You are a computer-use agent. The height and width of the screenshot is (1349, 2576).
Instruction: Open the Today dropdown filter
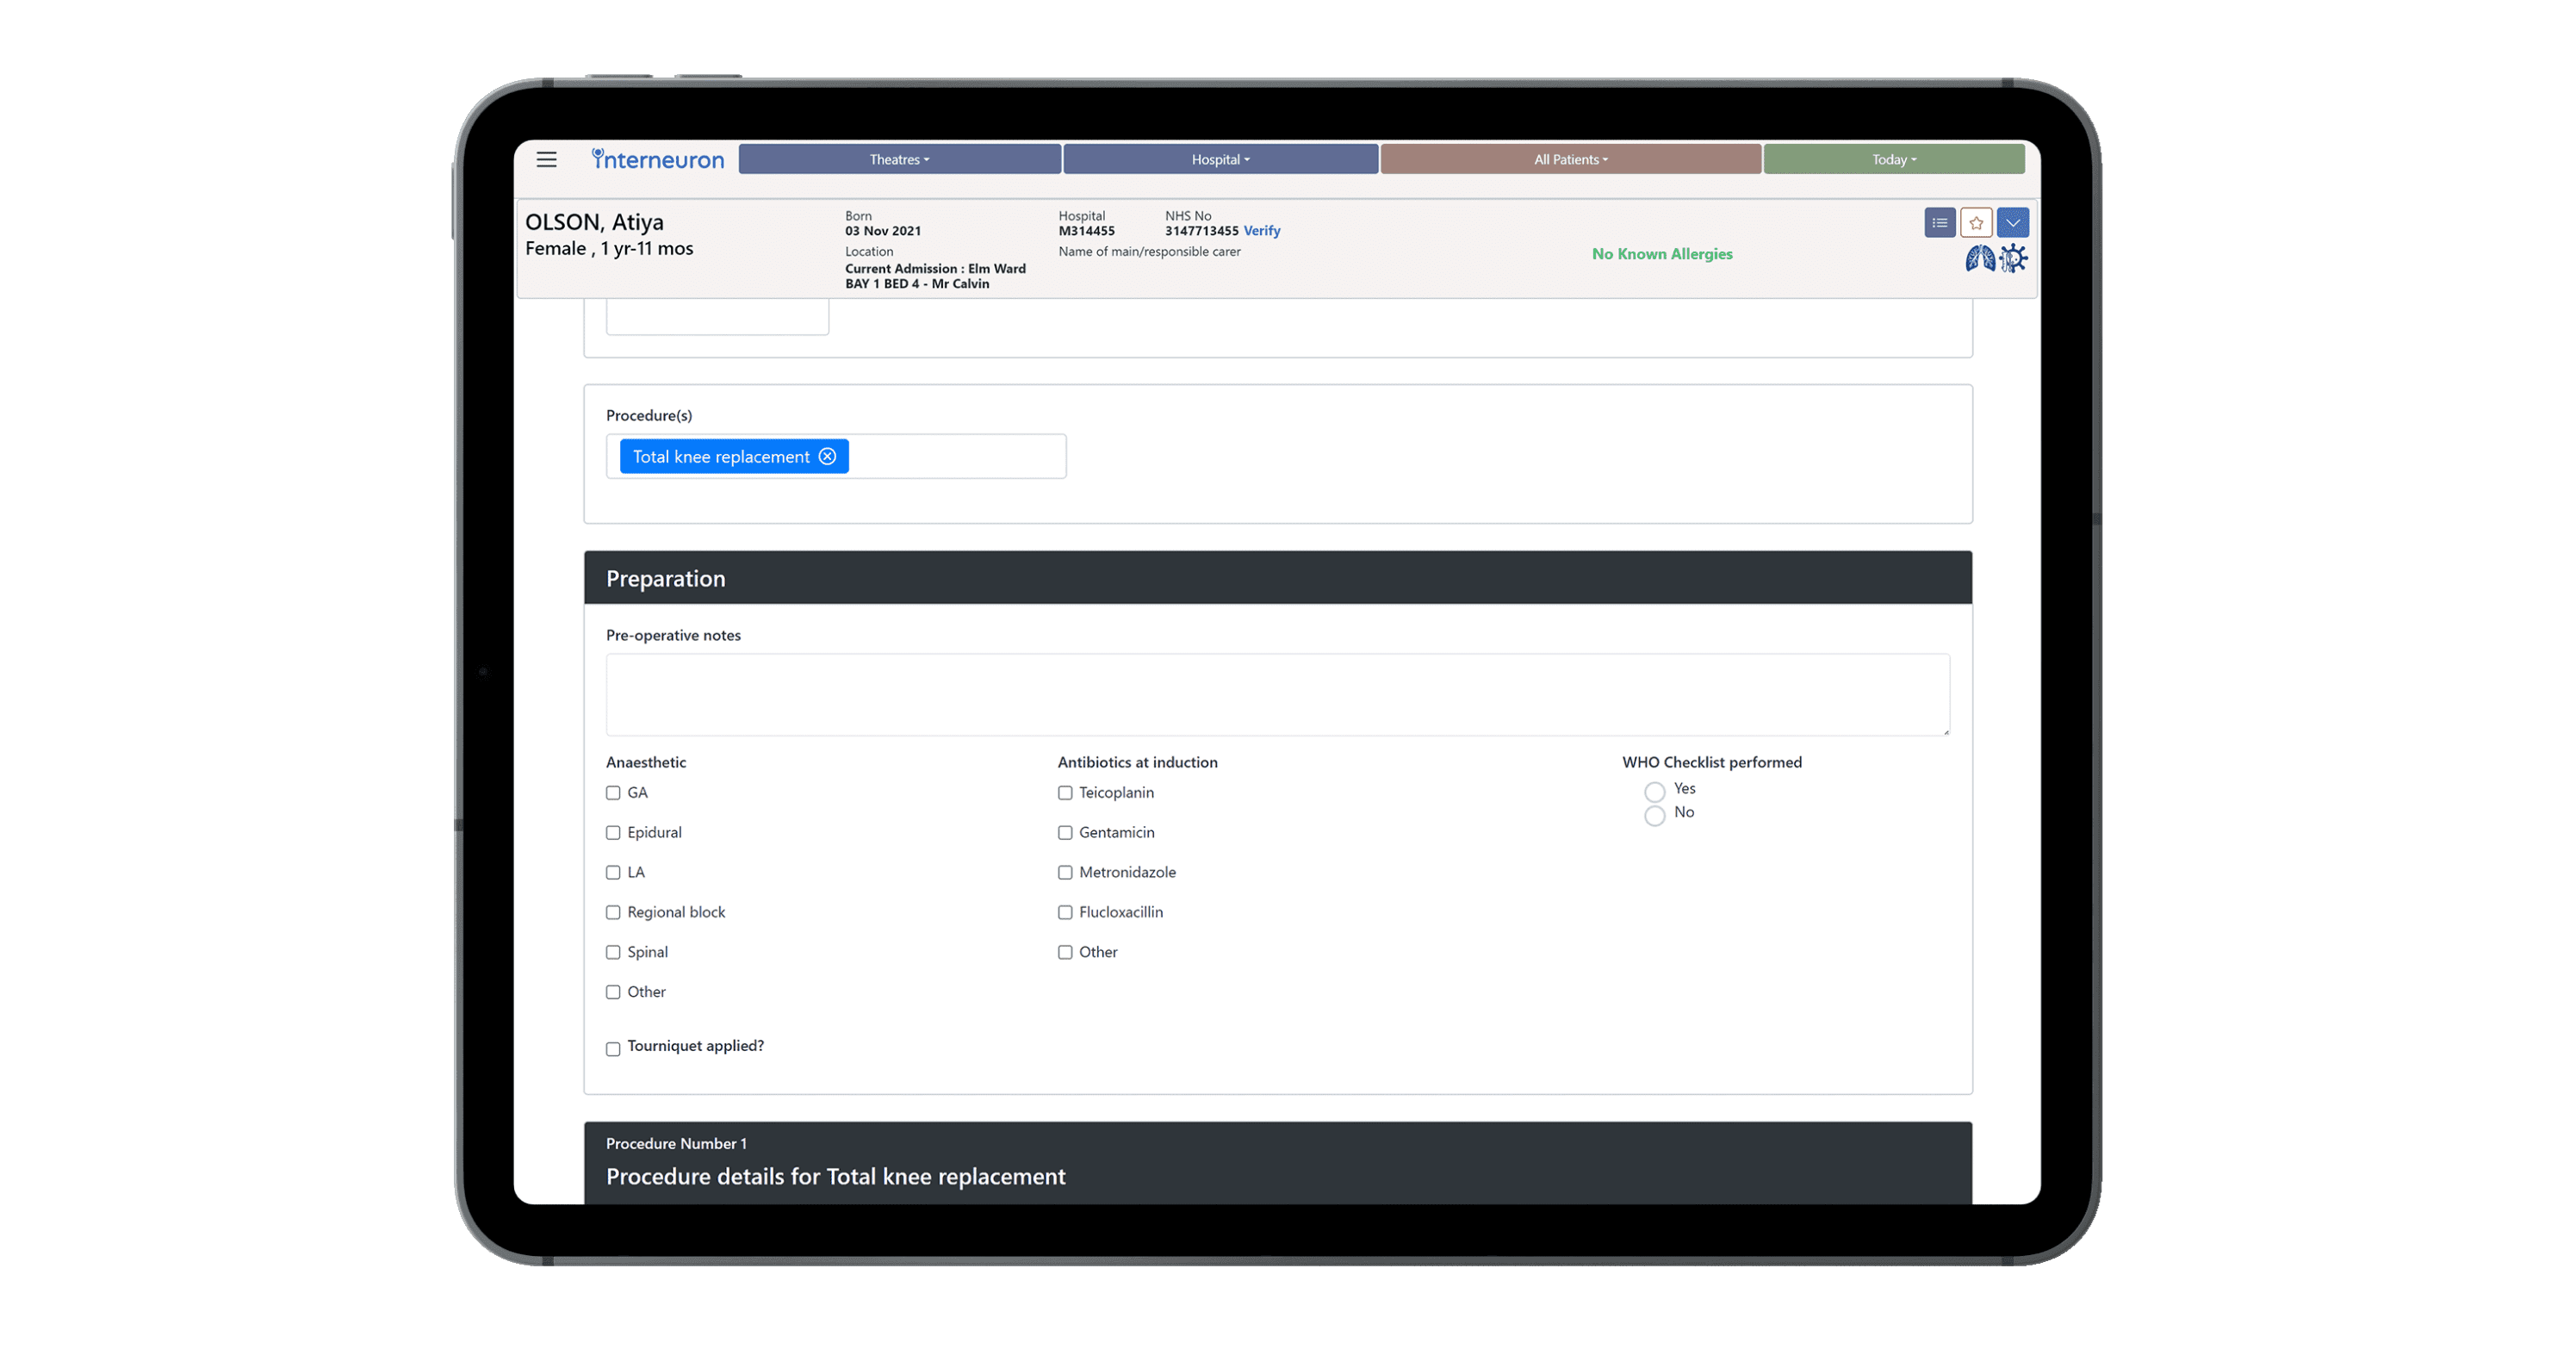tap(1893, 159)
